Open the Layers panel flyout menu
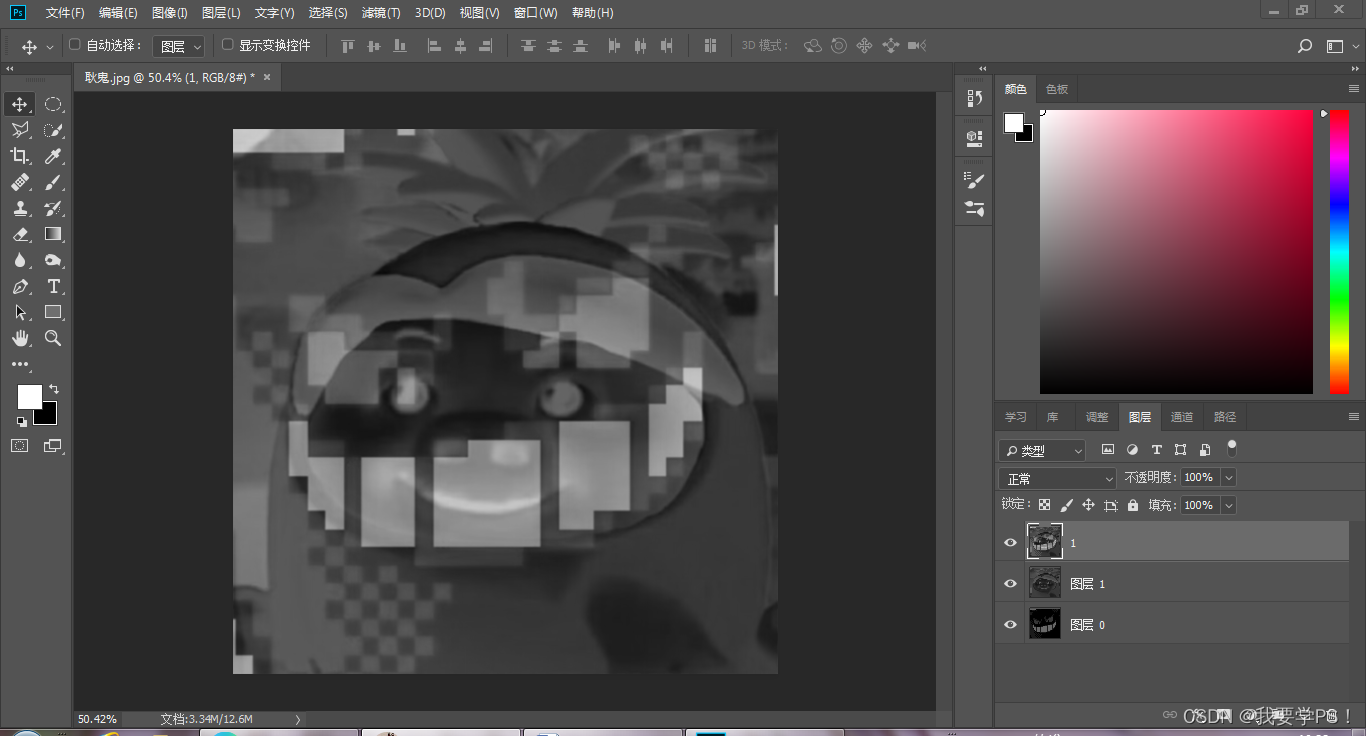The image size is (1366, 736). [x=1354, y=417]
